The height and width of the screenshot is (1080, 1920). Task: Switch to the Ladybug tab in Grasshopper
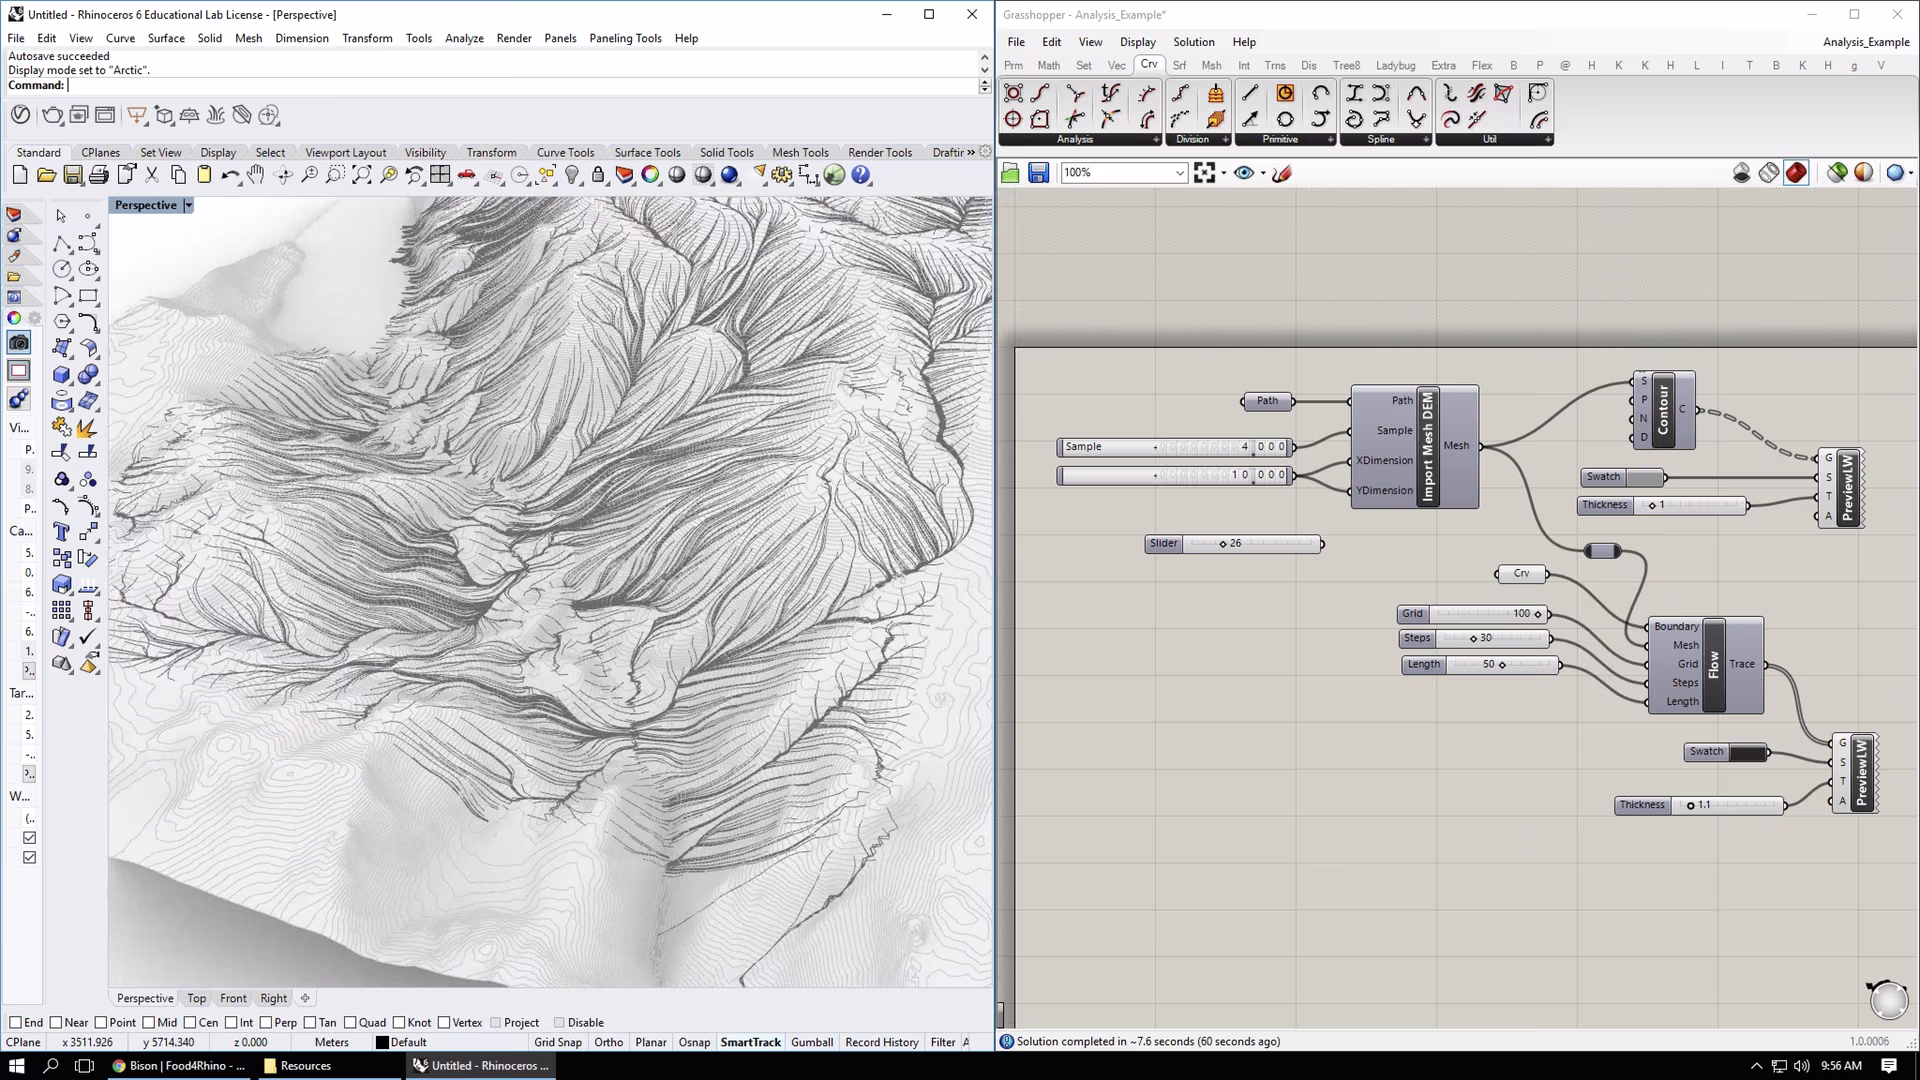pyautogui.click(x=1395, y=65)
